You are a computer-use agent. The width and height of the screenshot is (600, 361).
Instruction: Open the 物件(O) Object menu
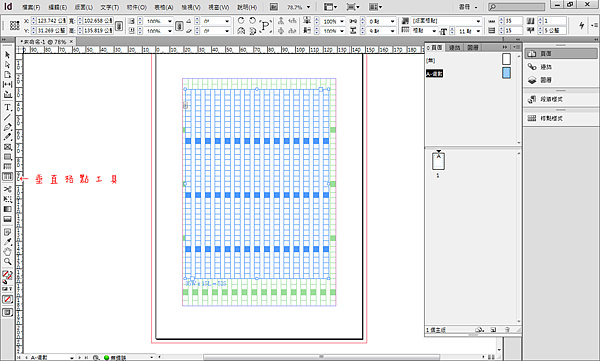137,7
